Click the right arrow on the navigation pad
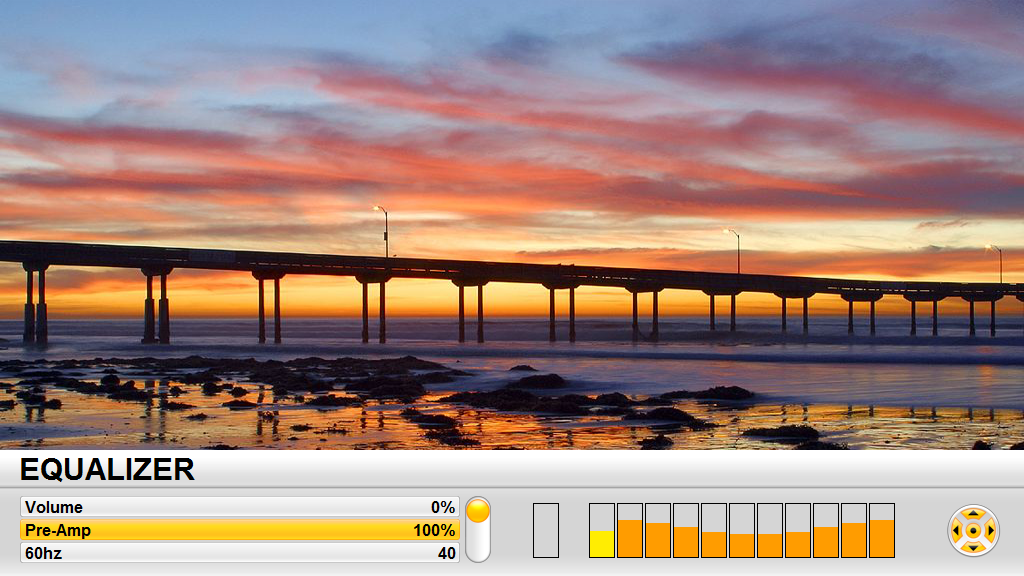Screen dimensions: 1024x576 point(990,530)
